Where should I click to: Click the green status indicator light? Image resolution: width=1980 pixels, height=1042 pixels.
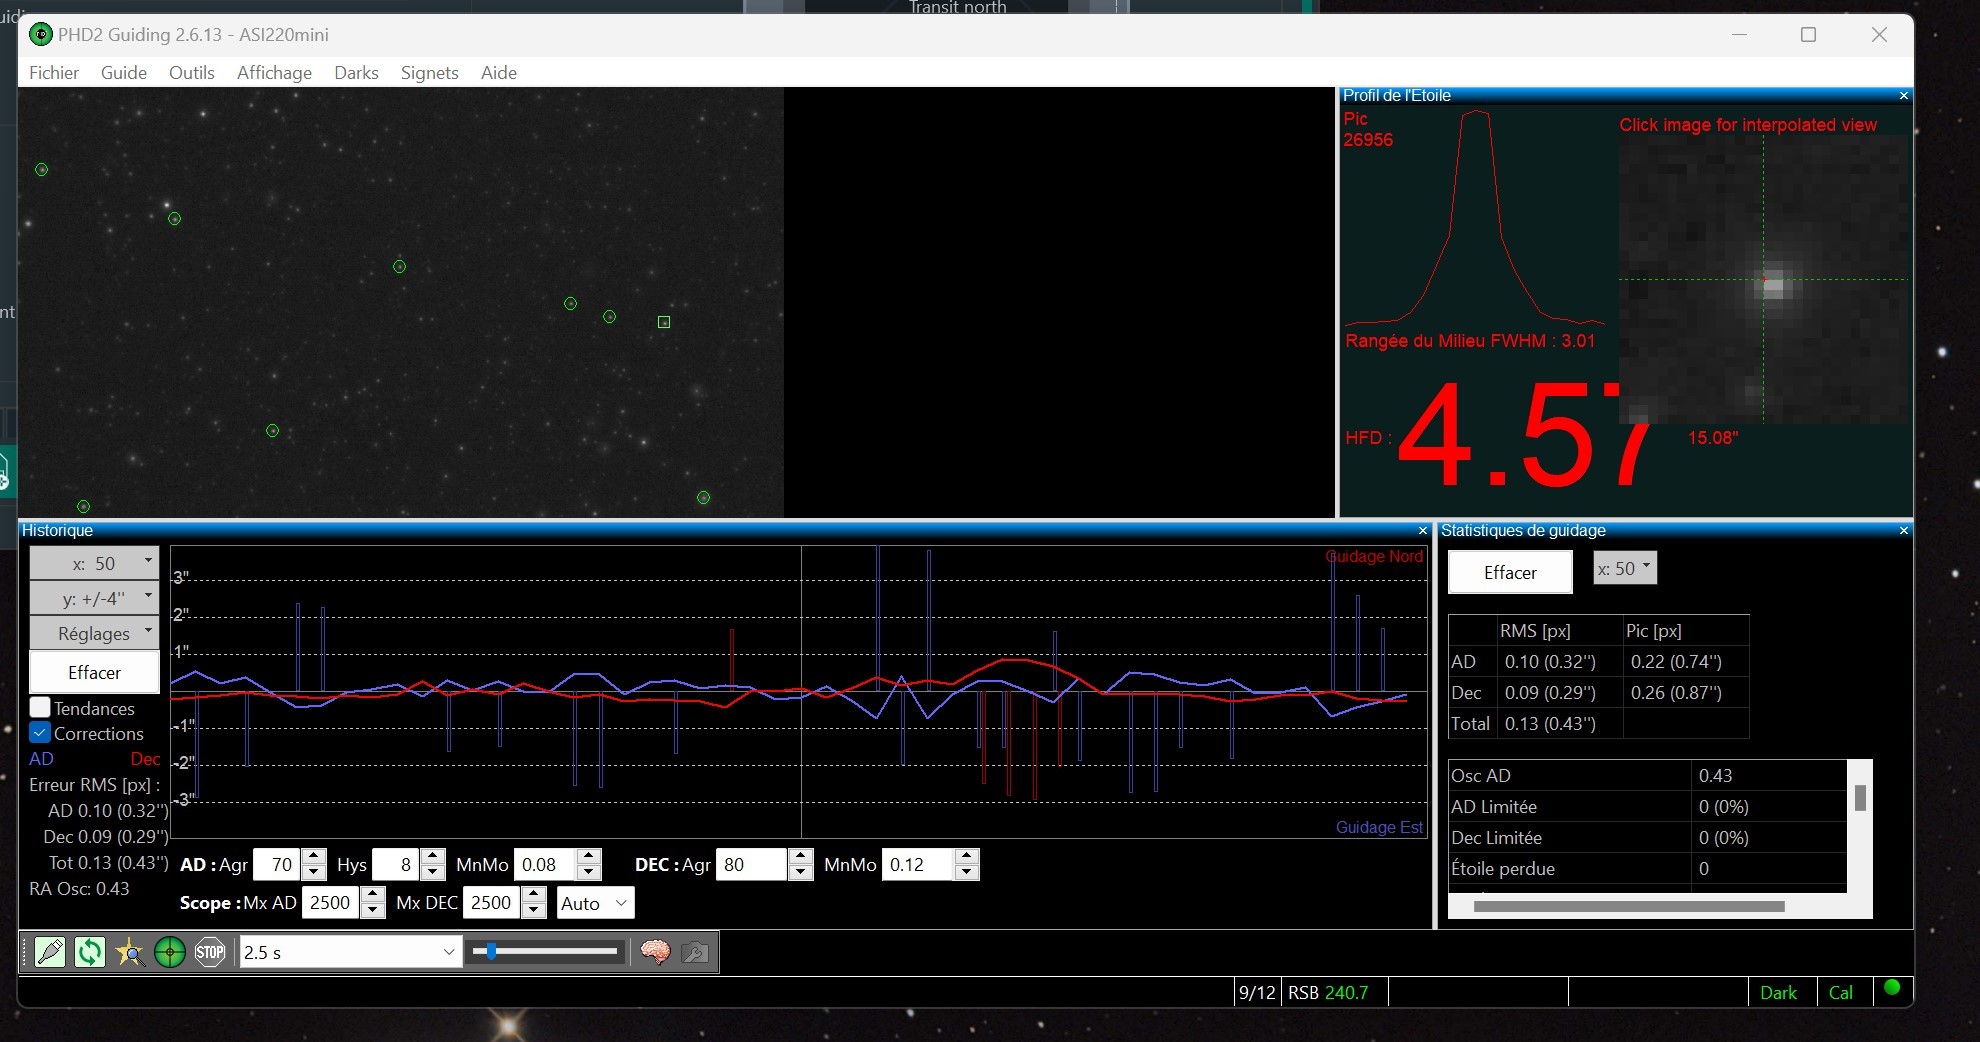[1892, 988]
